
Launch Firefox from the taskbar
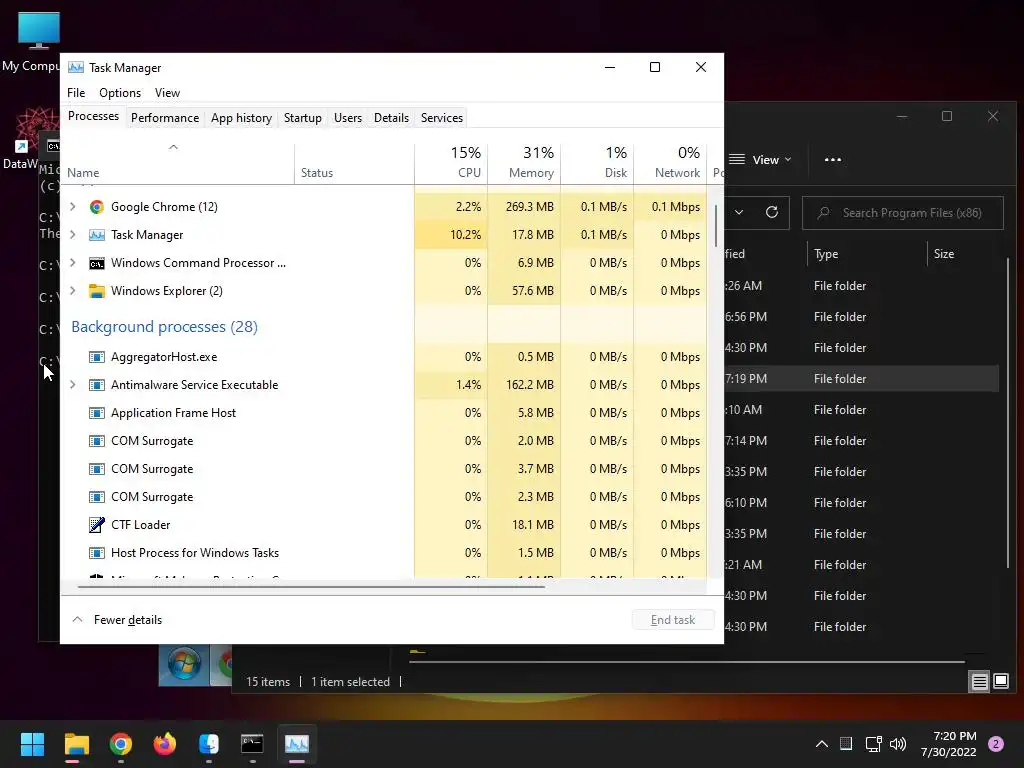pos(165,744)
